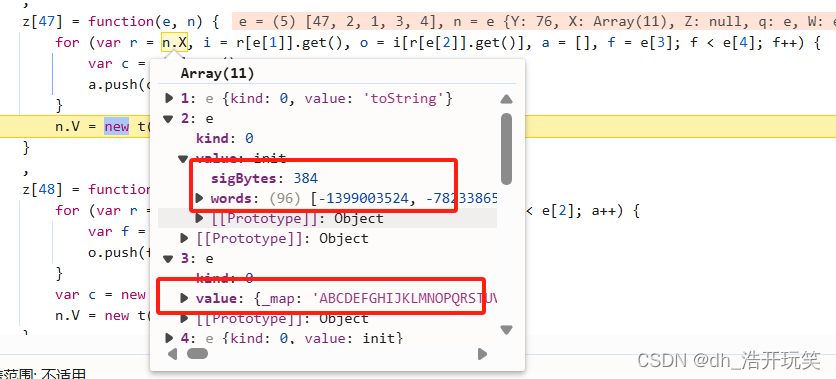The width and height of the screenshot is (836, 379).
Task: Click vertical scrollbar down arrow in popup
Action: click(506, 330)
